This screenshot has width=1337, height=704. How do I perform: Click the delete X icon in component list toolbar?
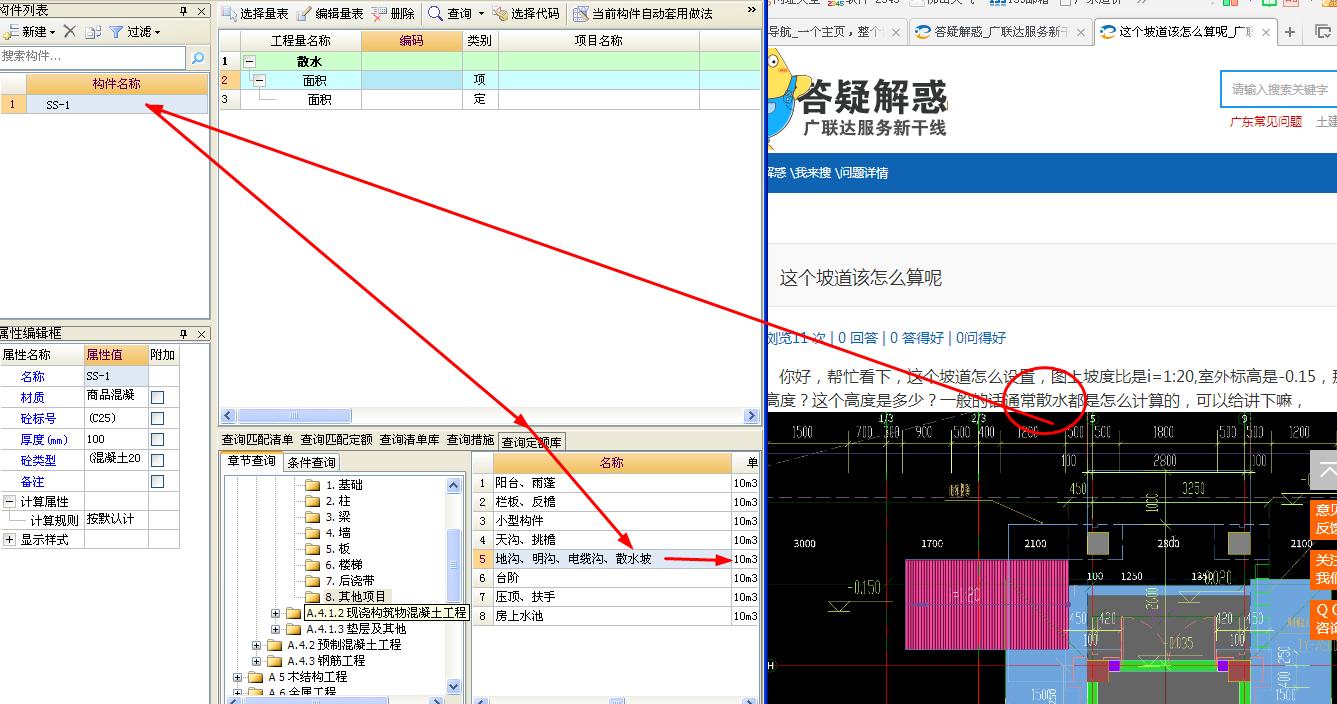point(70,32)
